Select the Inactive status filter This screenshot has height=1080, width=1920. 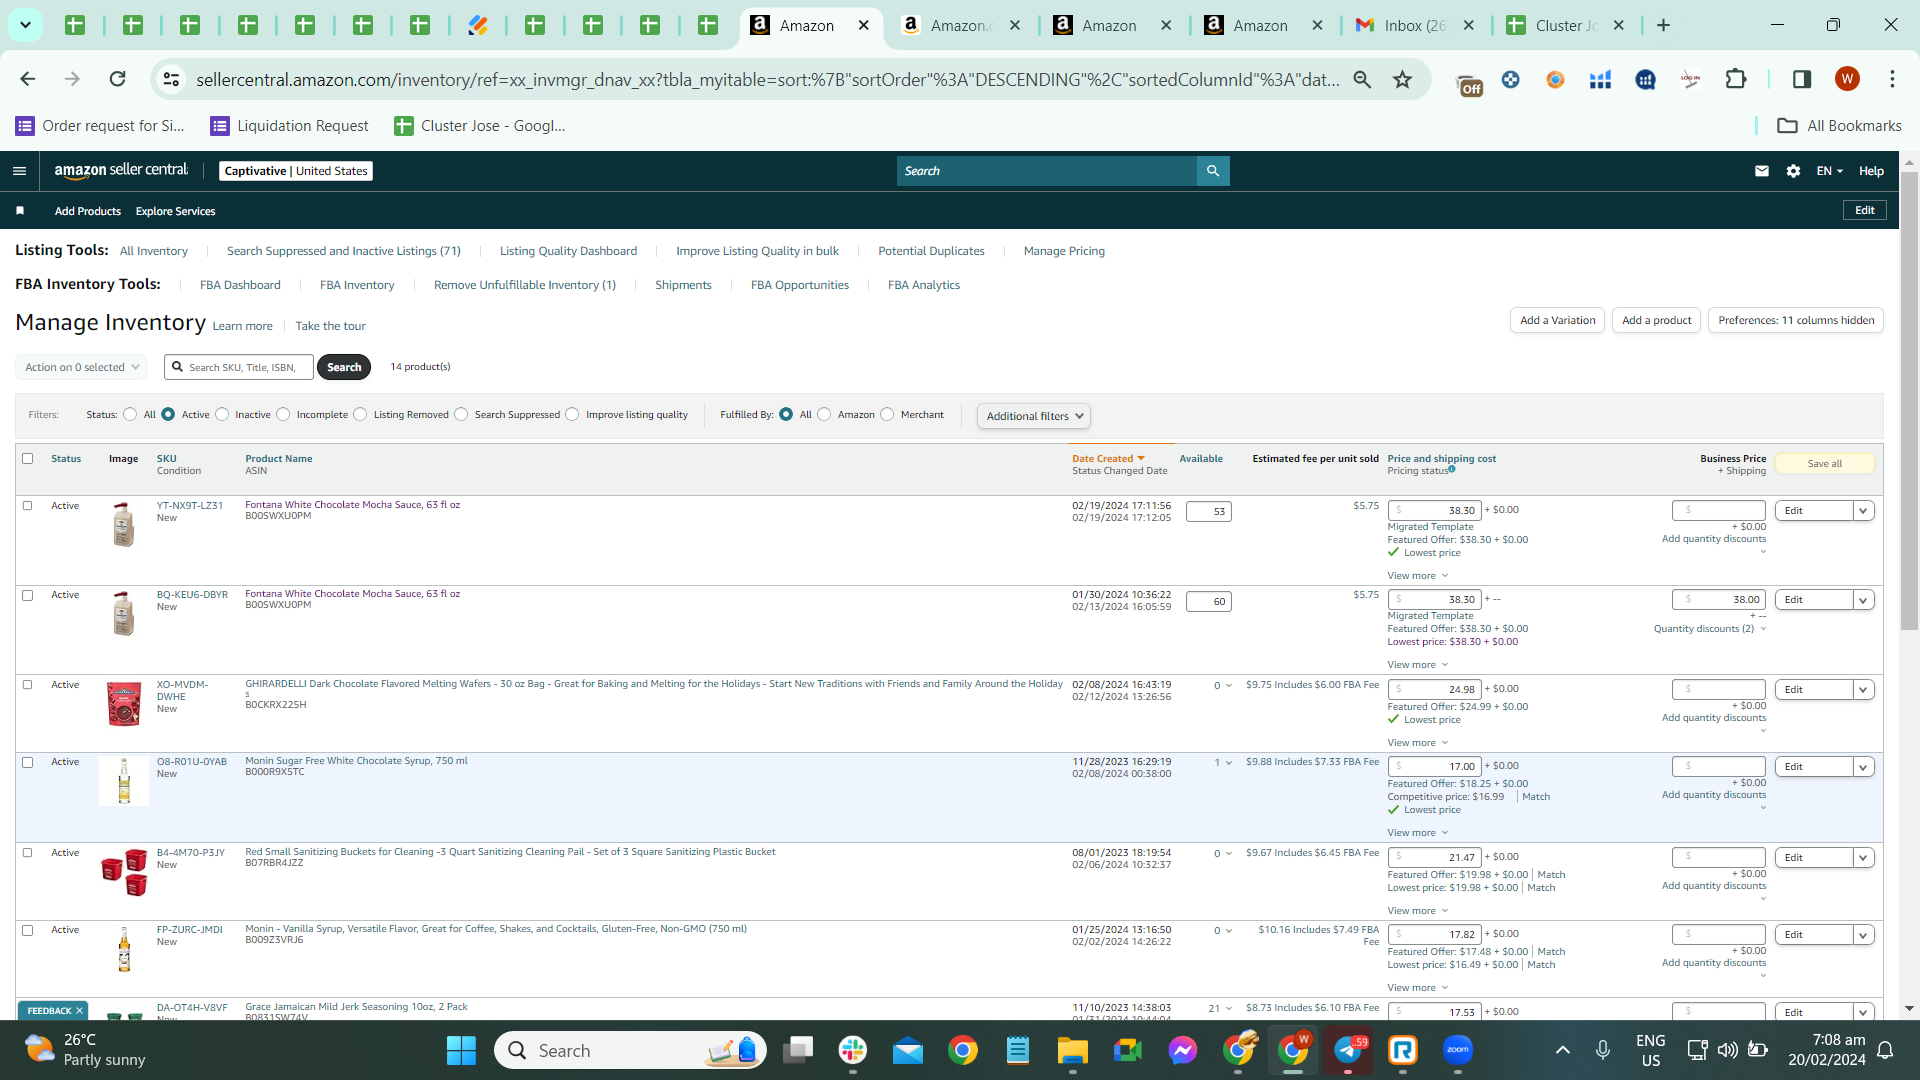(222, 414)
